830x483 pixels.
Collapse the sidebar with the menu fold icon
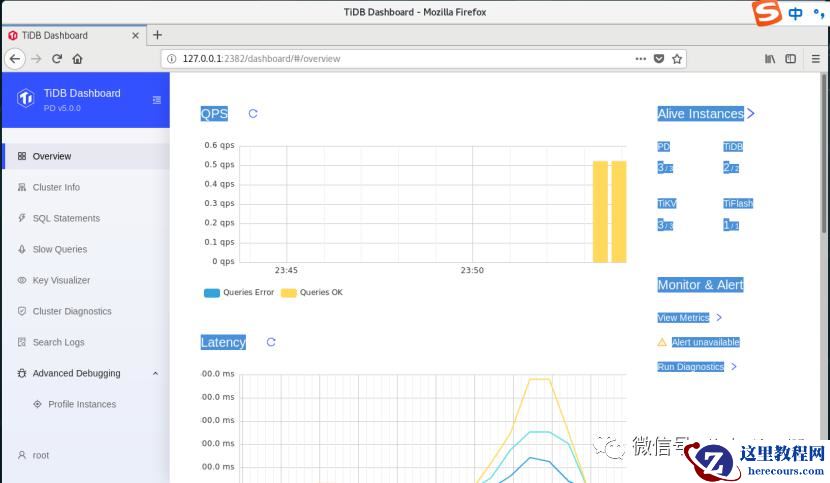pyautogui.click(x=156, y=100)
